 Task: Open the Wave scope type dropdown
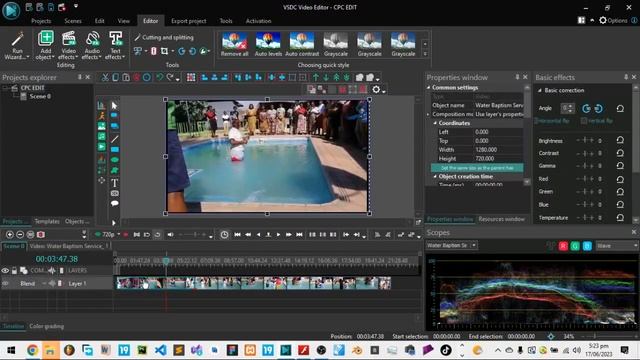pyautogui.click(x=616, y=246)
